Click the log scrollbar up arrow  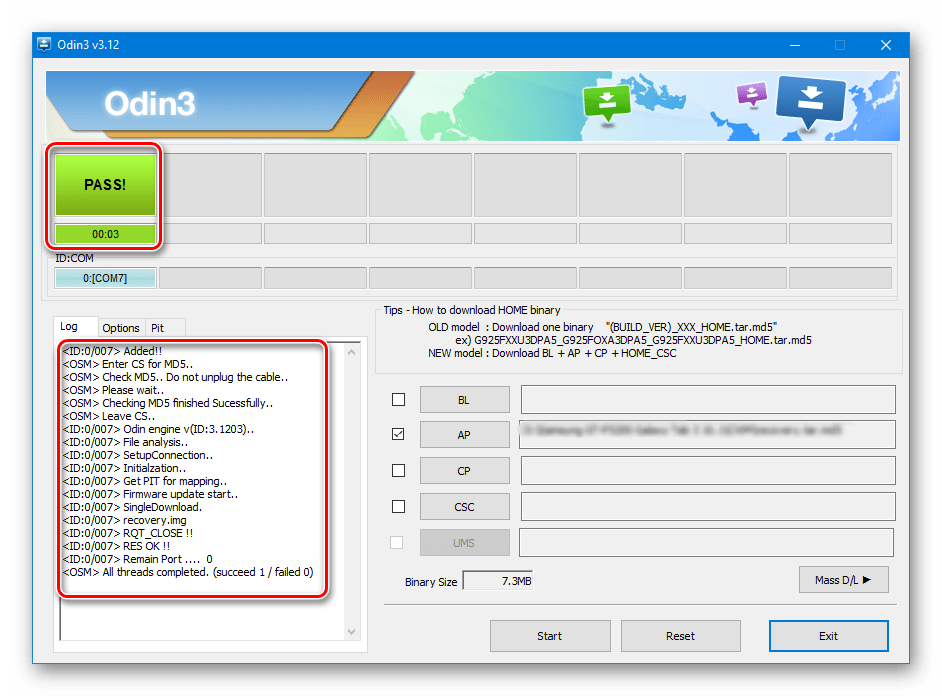click(x=351, y=353)
